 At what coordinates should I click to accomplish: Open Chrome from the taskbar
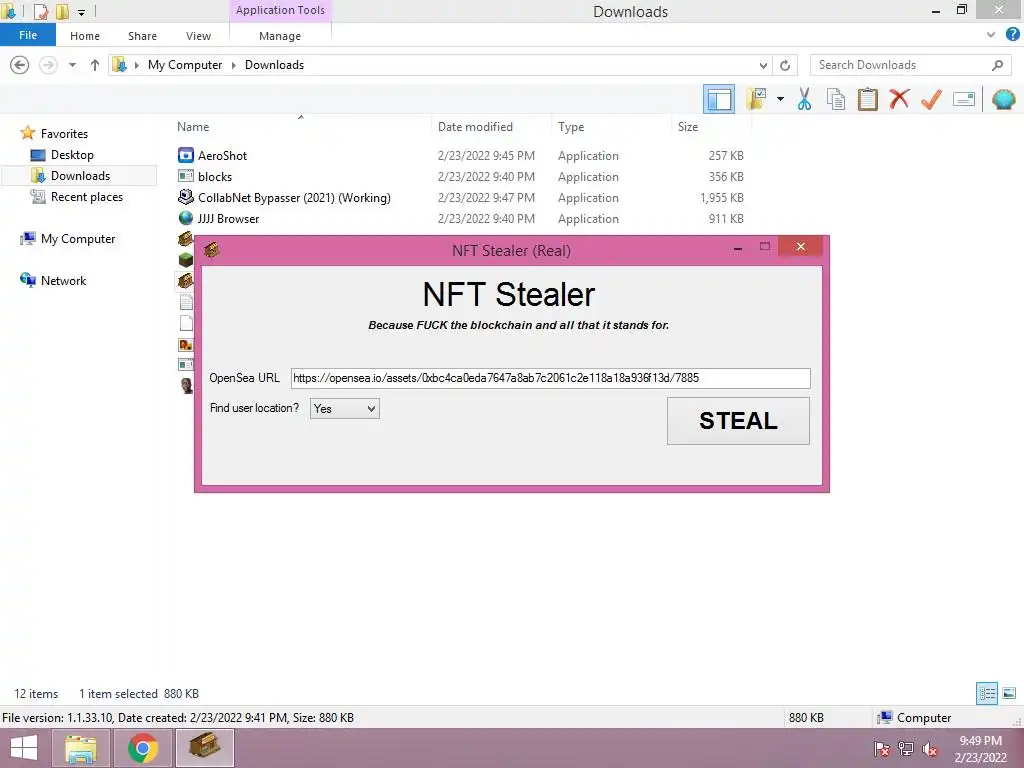coord(142,748)
